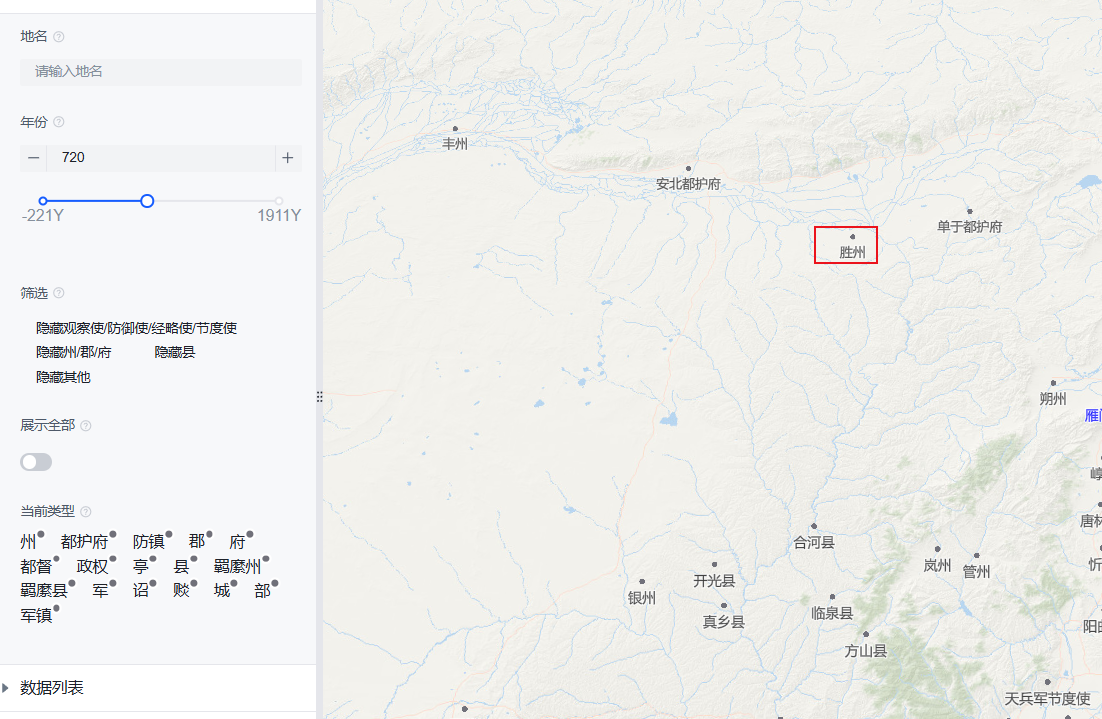Click the year slider handle
Screen dimensions: 1102x719
(147, 201)
